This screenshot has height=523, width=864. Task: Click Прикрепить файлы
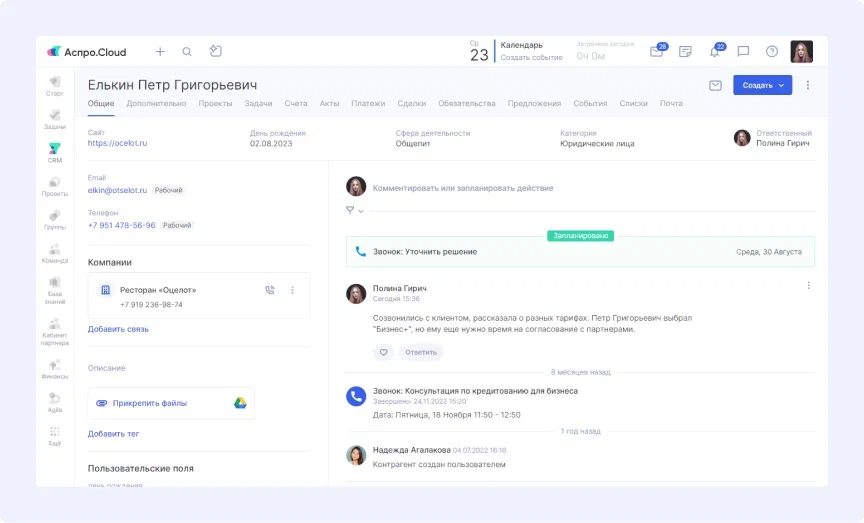149,403
